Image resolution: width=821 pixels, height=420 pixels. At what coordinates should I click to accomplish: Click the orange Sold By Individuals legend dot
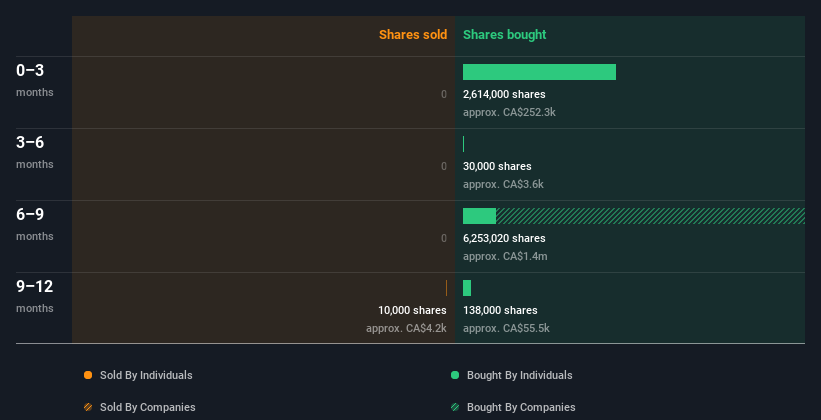[x=88, y=375]
